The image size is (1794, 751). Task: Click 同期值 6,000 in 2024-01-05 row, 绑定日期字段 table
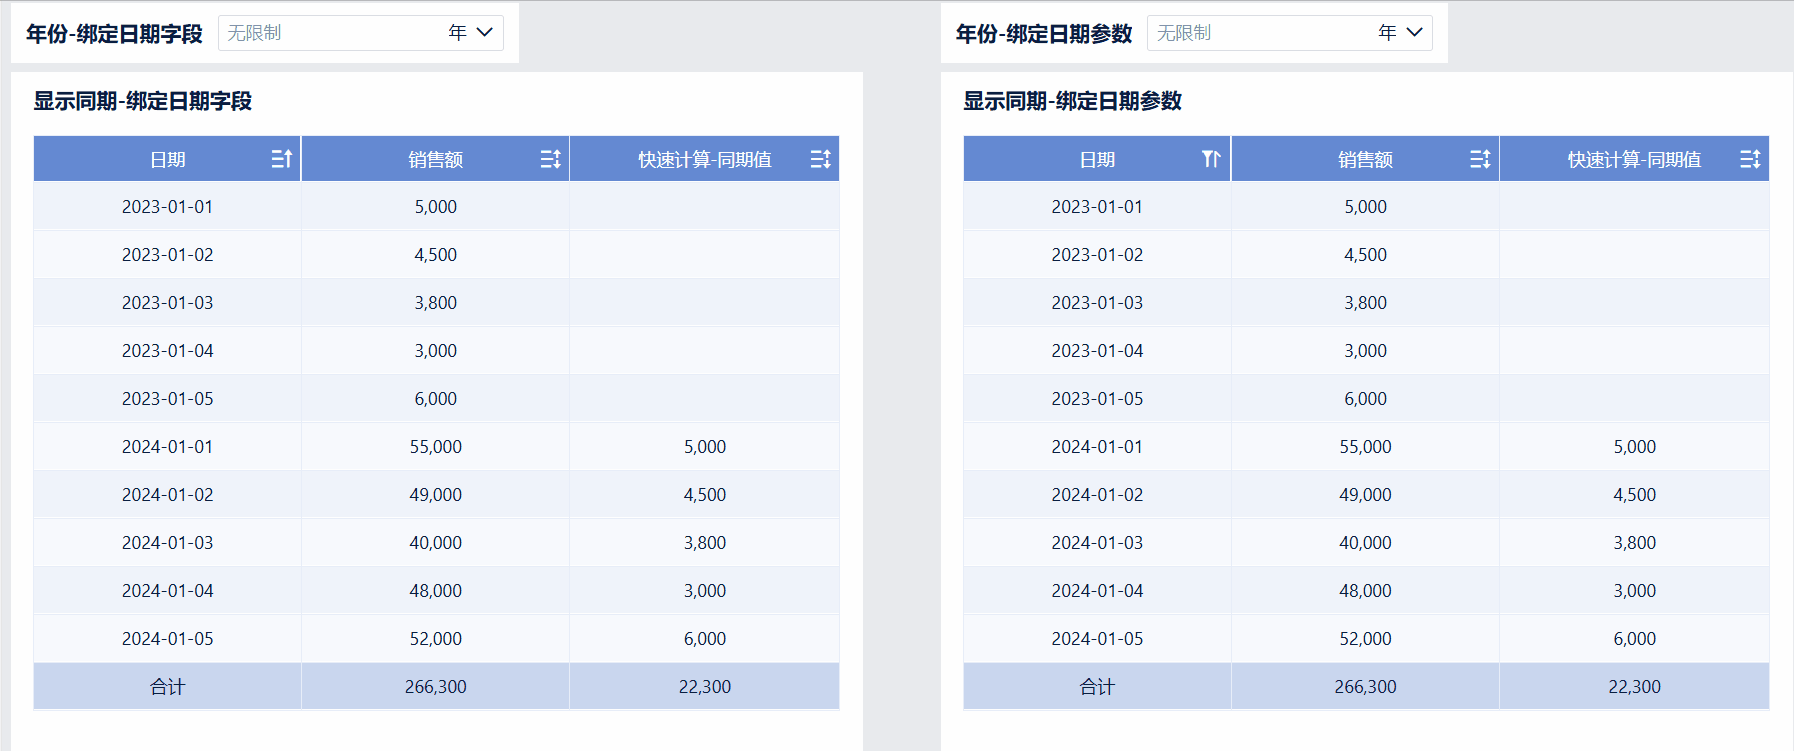[x=705, y=639]
